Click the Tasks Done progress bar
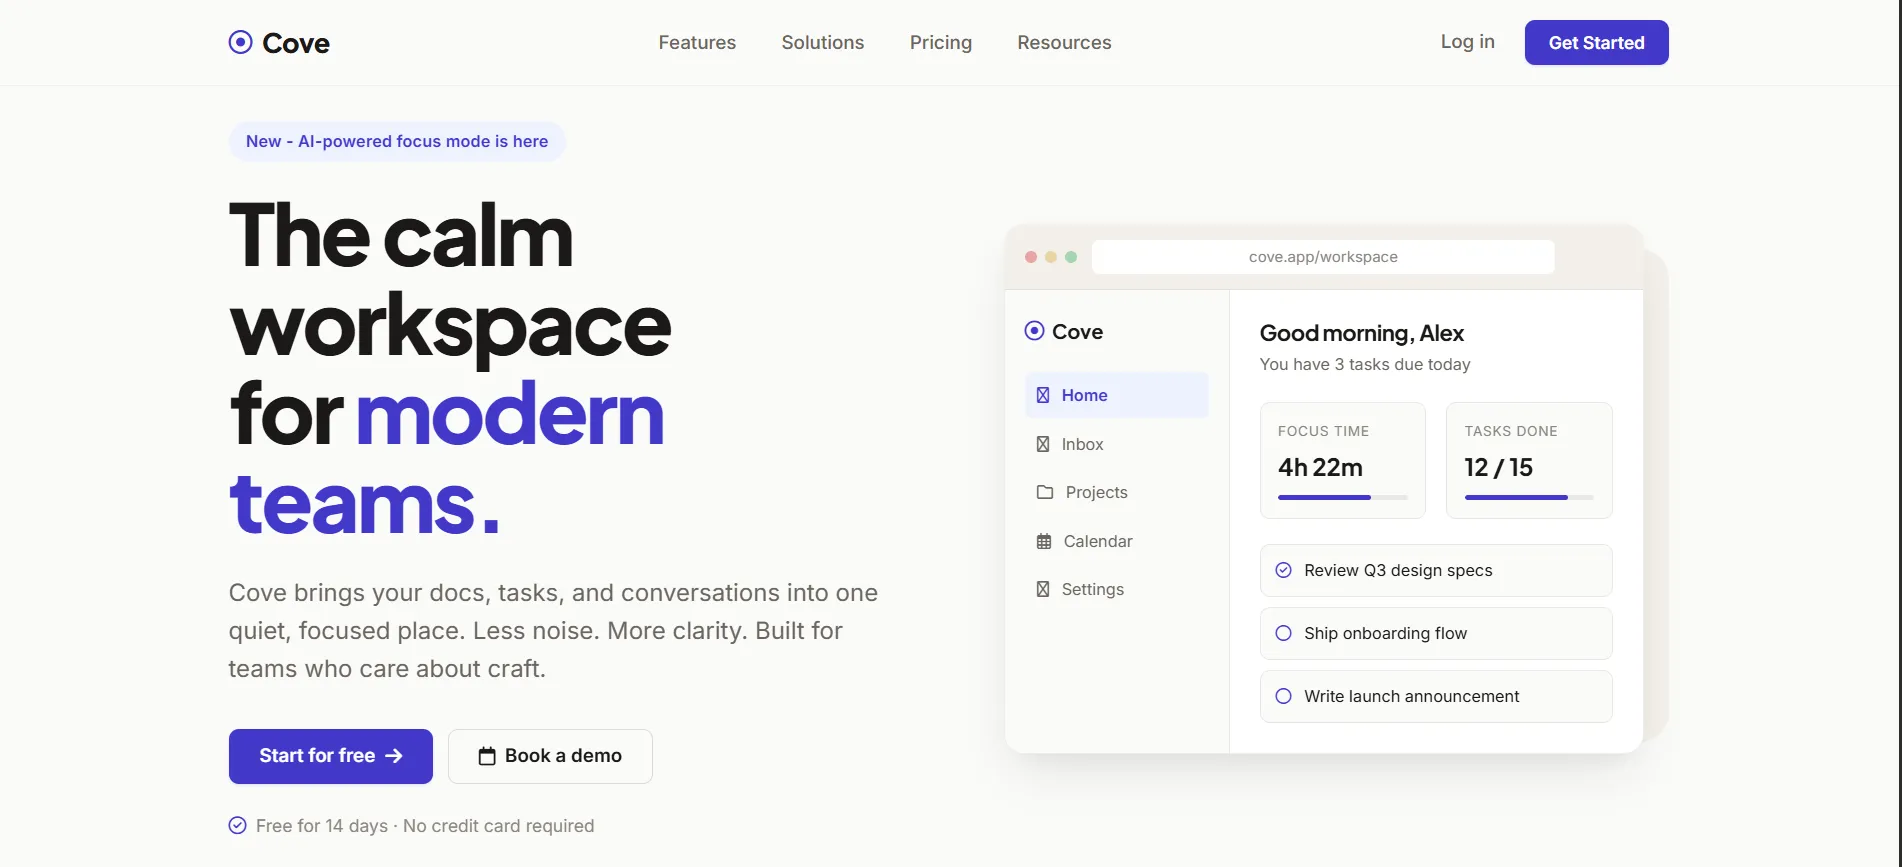 click(x=1529, y=497)
